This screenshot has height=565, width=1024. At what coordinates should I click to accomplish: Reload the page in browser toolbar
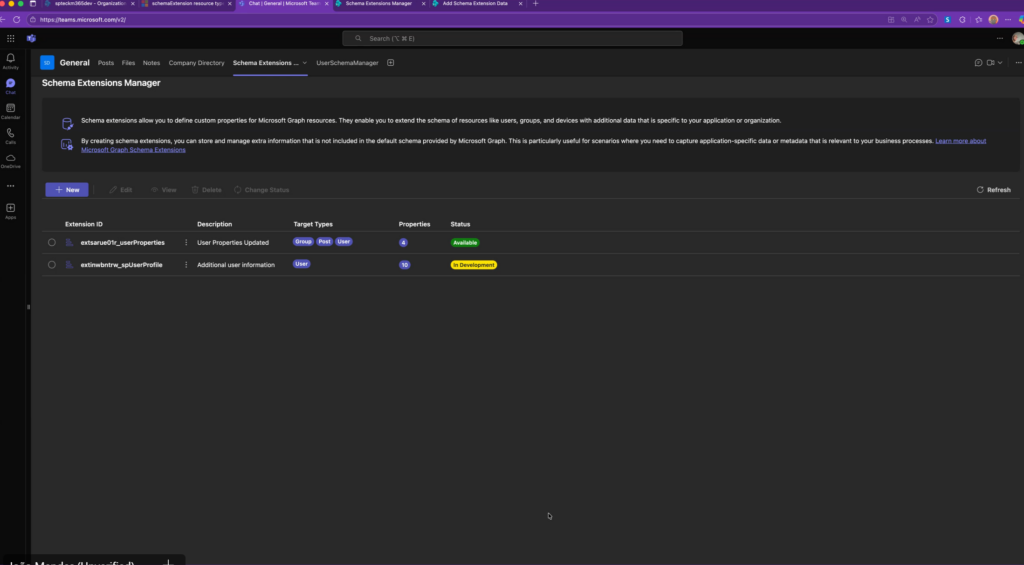[16, 20]
